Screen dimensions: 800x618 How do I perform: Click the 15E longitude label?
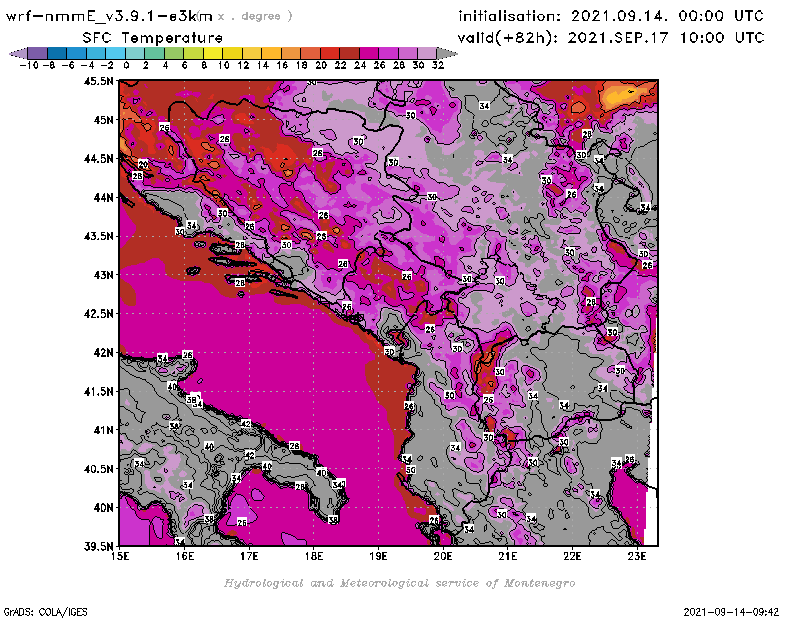click(120, 556)
